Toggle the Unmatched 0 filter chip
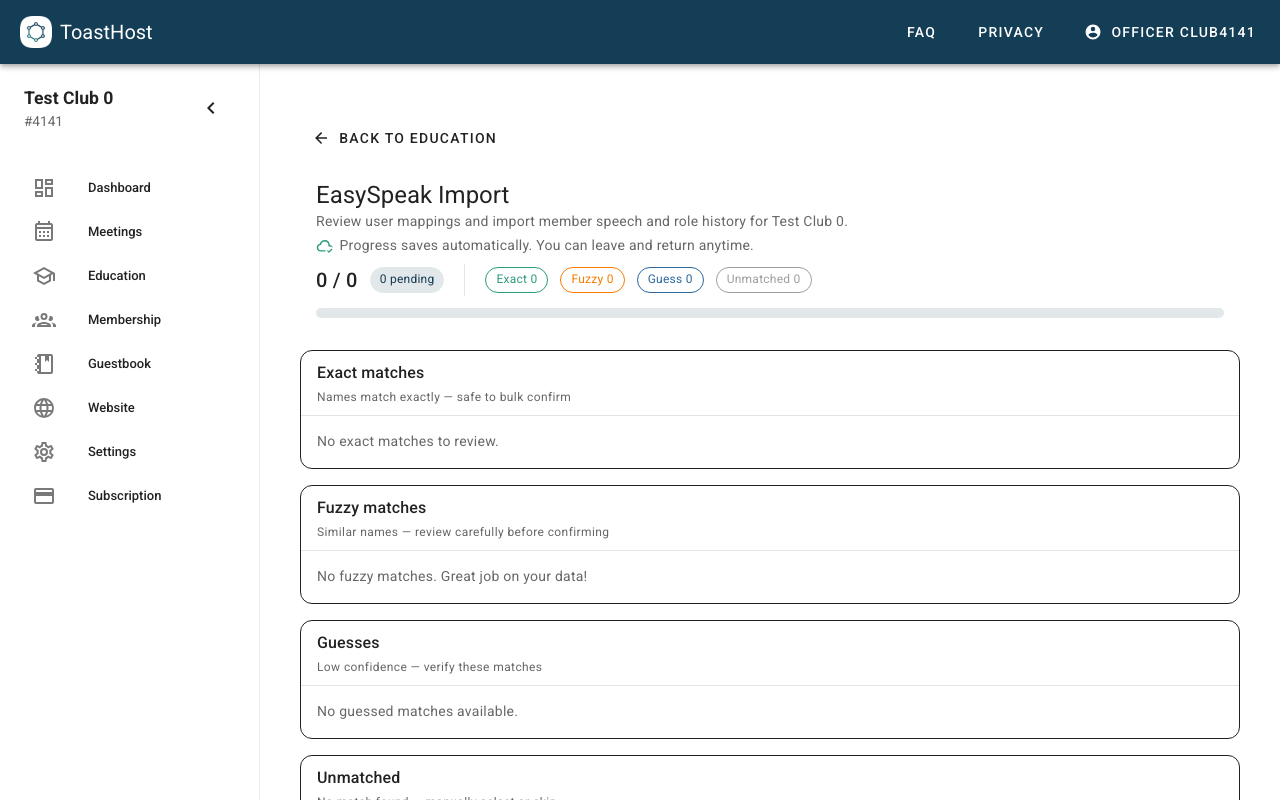This screenshot has width=1280, height=800. pyautogui.click(x=763, y=279)
